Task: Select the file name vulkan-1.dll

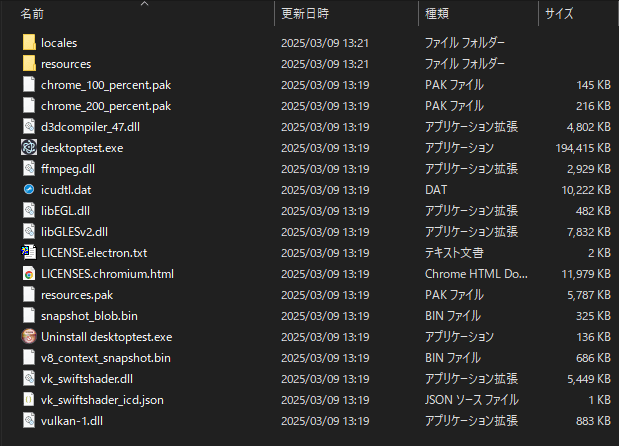Action: click(x=72, y=421)
